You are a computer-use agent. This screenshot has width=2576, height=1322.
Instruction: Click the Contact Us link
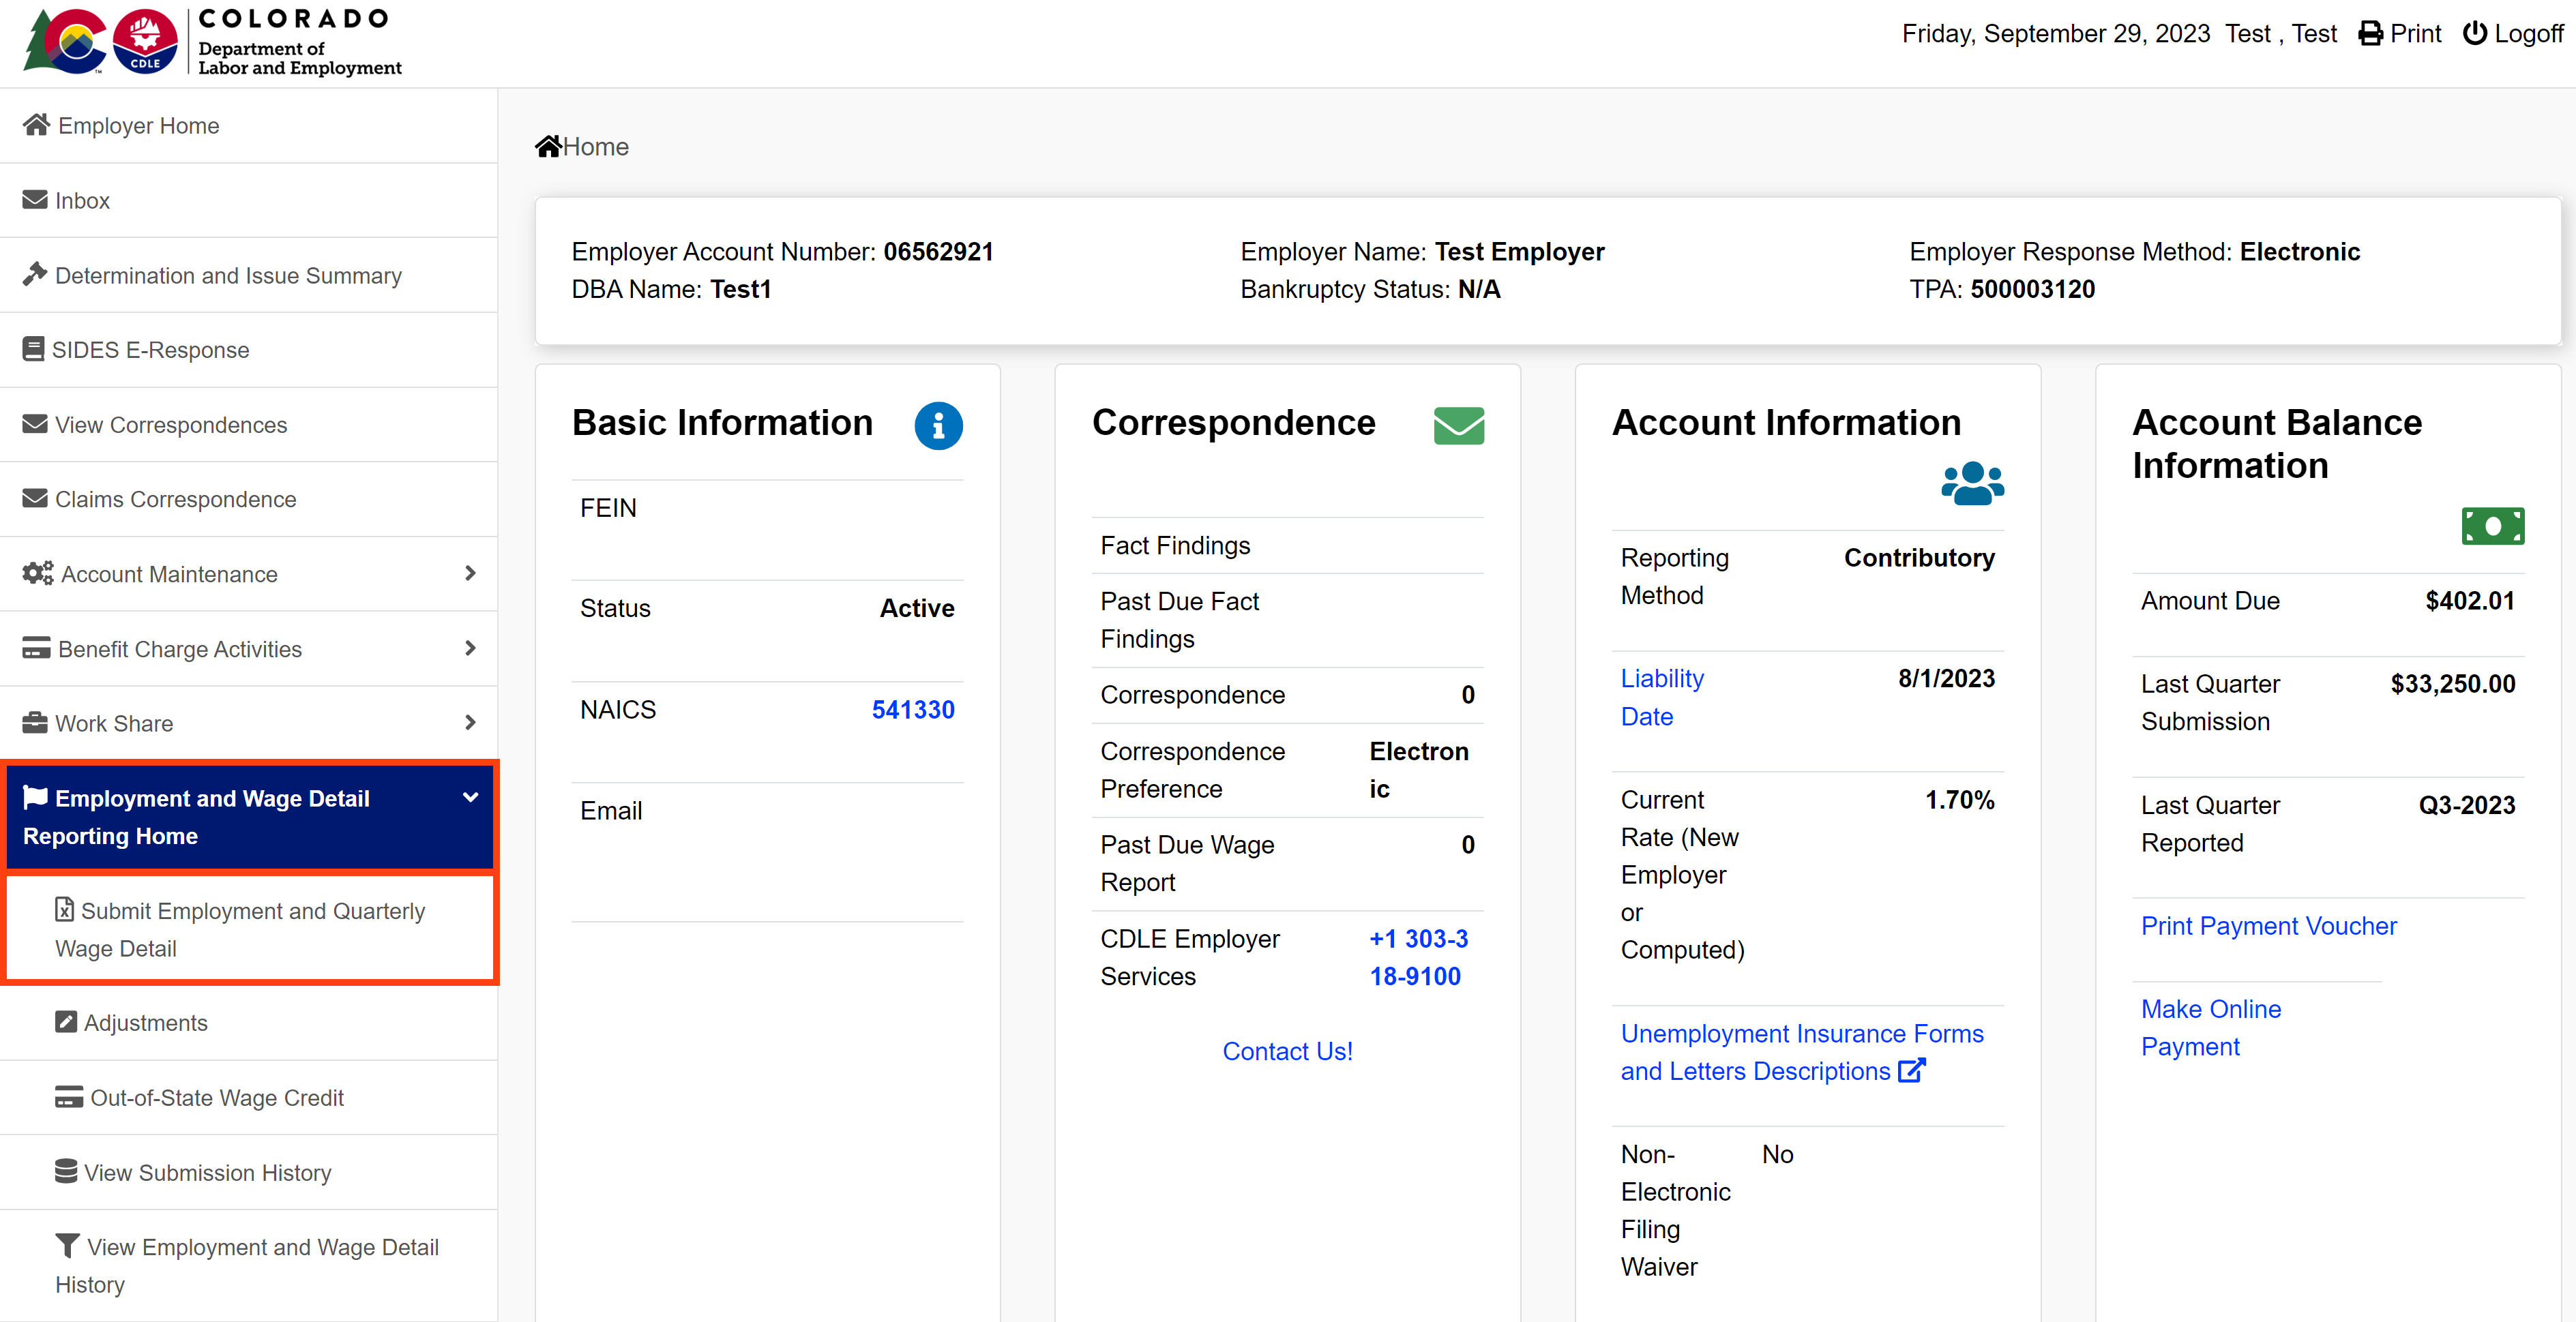1287,1050
